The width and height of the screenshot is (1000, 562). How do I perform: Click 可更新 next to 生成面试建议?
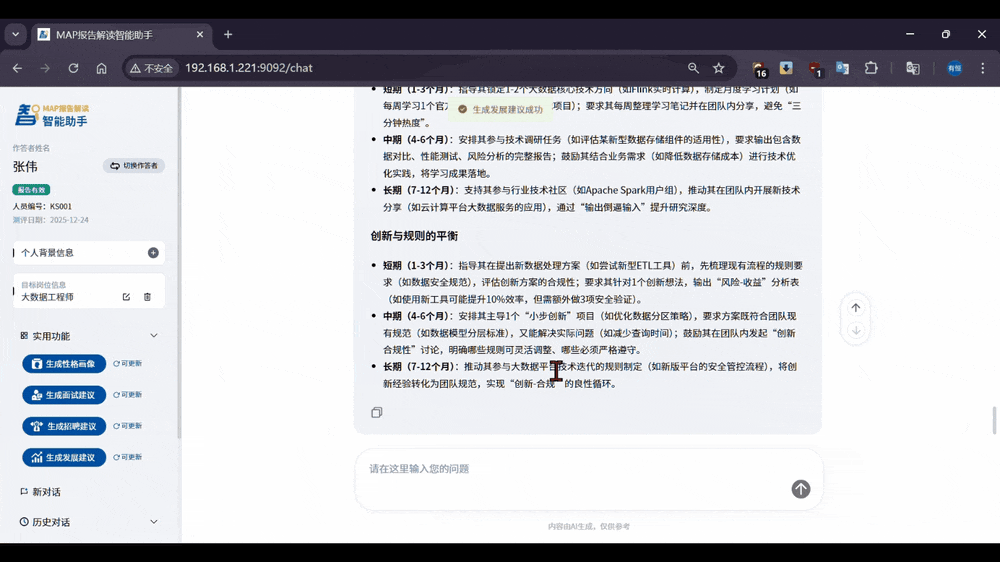coord(128,395)
